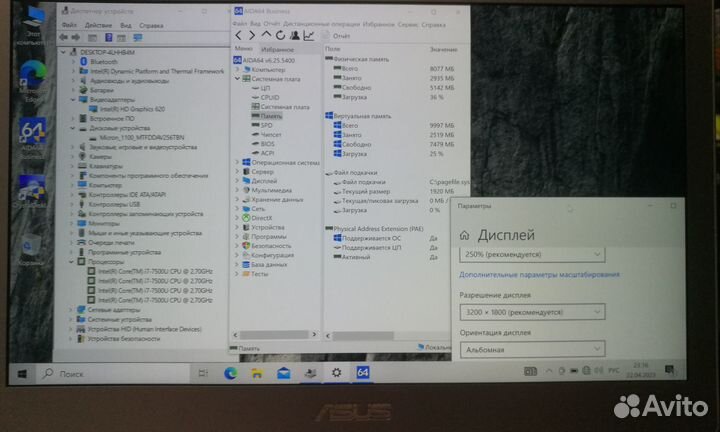The image size is (720, 432).
Task: Click AIDA64 back navigation arrow
Action: click(x=238, y=35)
